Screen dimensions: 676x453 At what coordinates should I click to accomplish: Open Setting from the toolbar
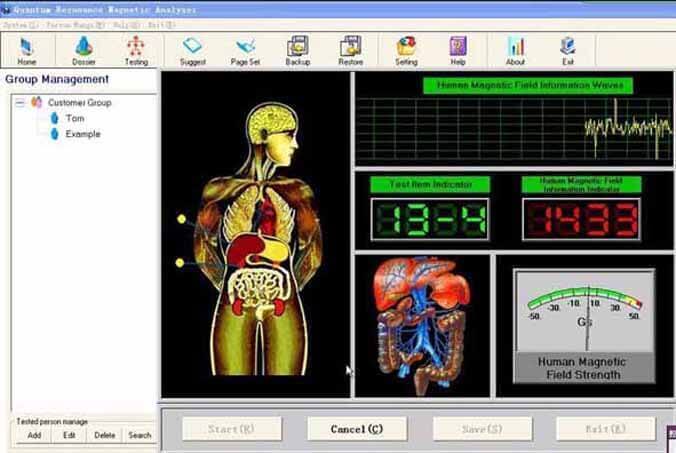406,50
